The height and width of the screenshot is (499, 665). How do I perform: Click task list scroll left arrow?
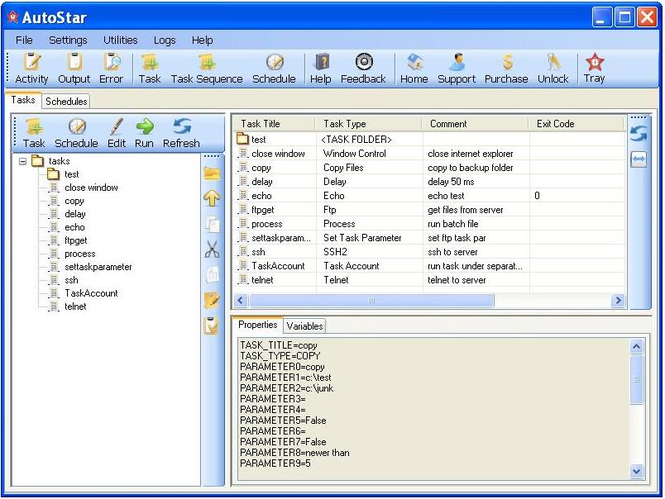point(240,301)
